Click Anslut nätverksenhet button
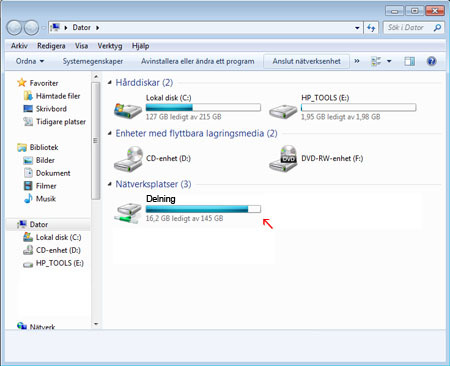The width and height of the screenshot is (450, 366). 306,61
